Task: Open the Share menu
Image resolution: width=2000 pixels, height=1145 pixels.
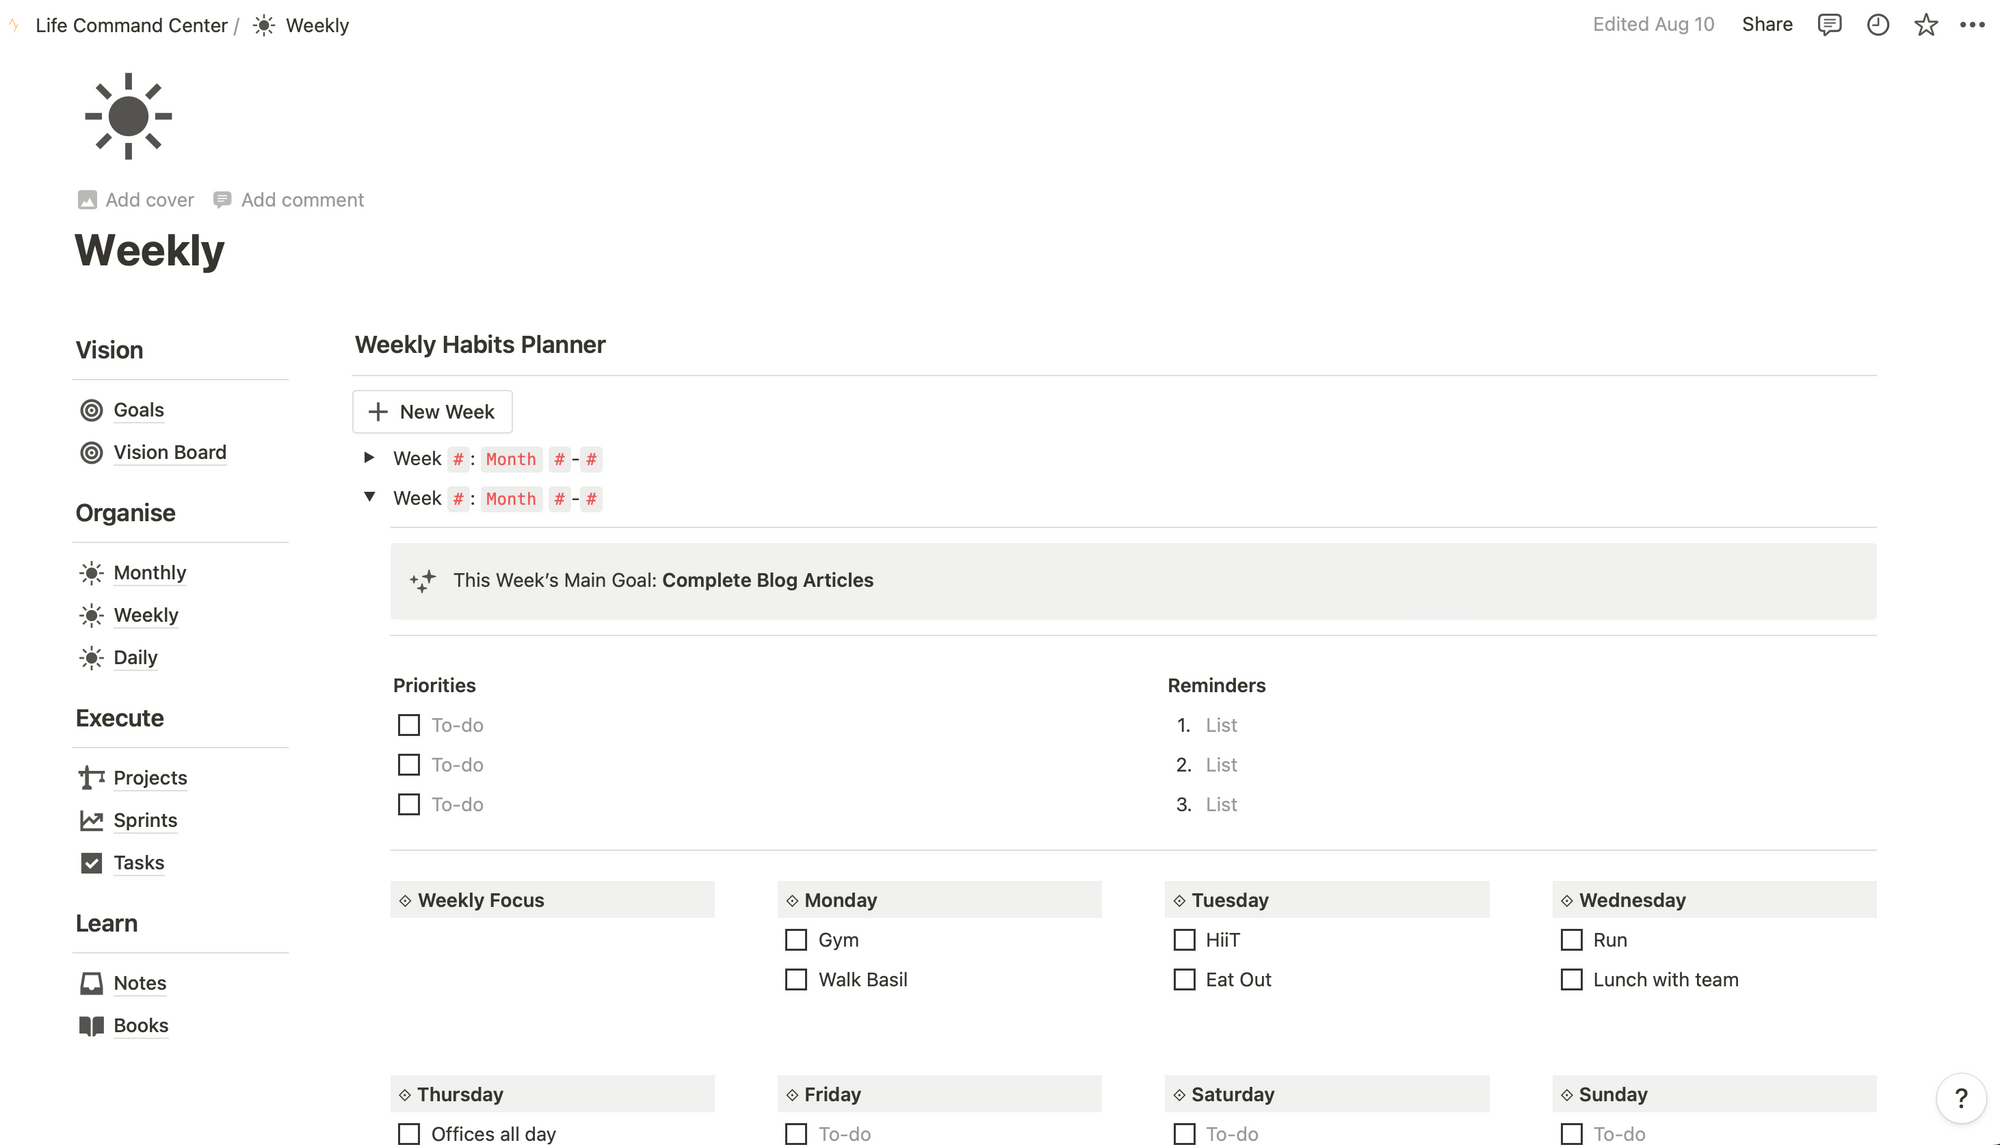Action: pos(1767,24)
